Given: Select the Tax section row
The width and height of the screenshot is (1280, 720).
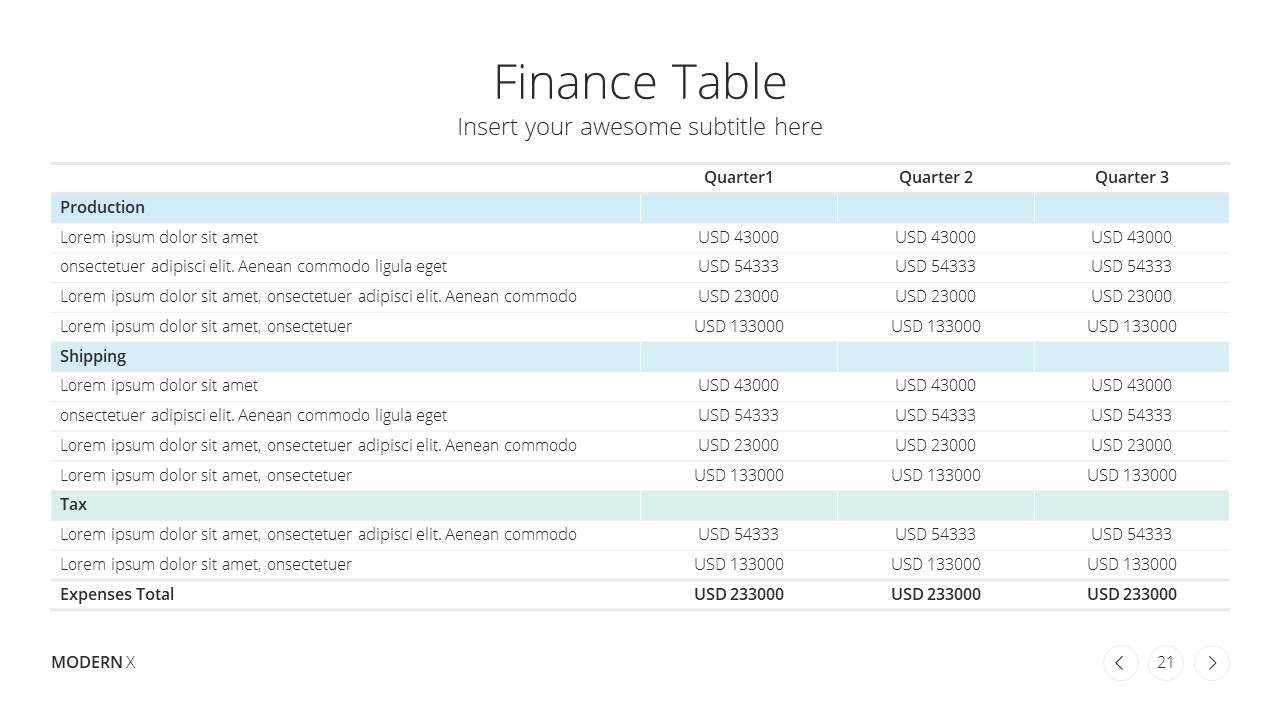Looking at the screenshot, I should pyautogui.click(x=640, y=505).
